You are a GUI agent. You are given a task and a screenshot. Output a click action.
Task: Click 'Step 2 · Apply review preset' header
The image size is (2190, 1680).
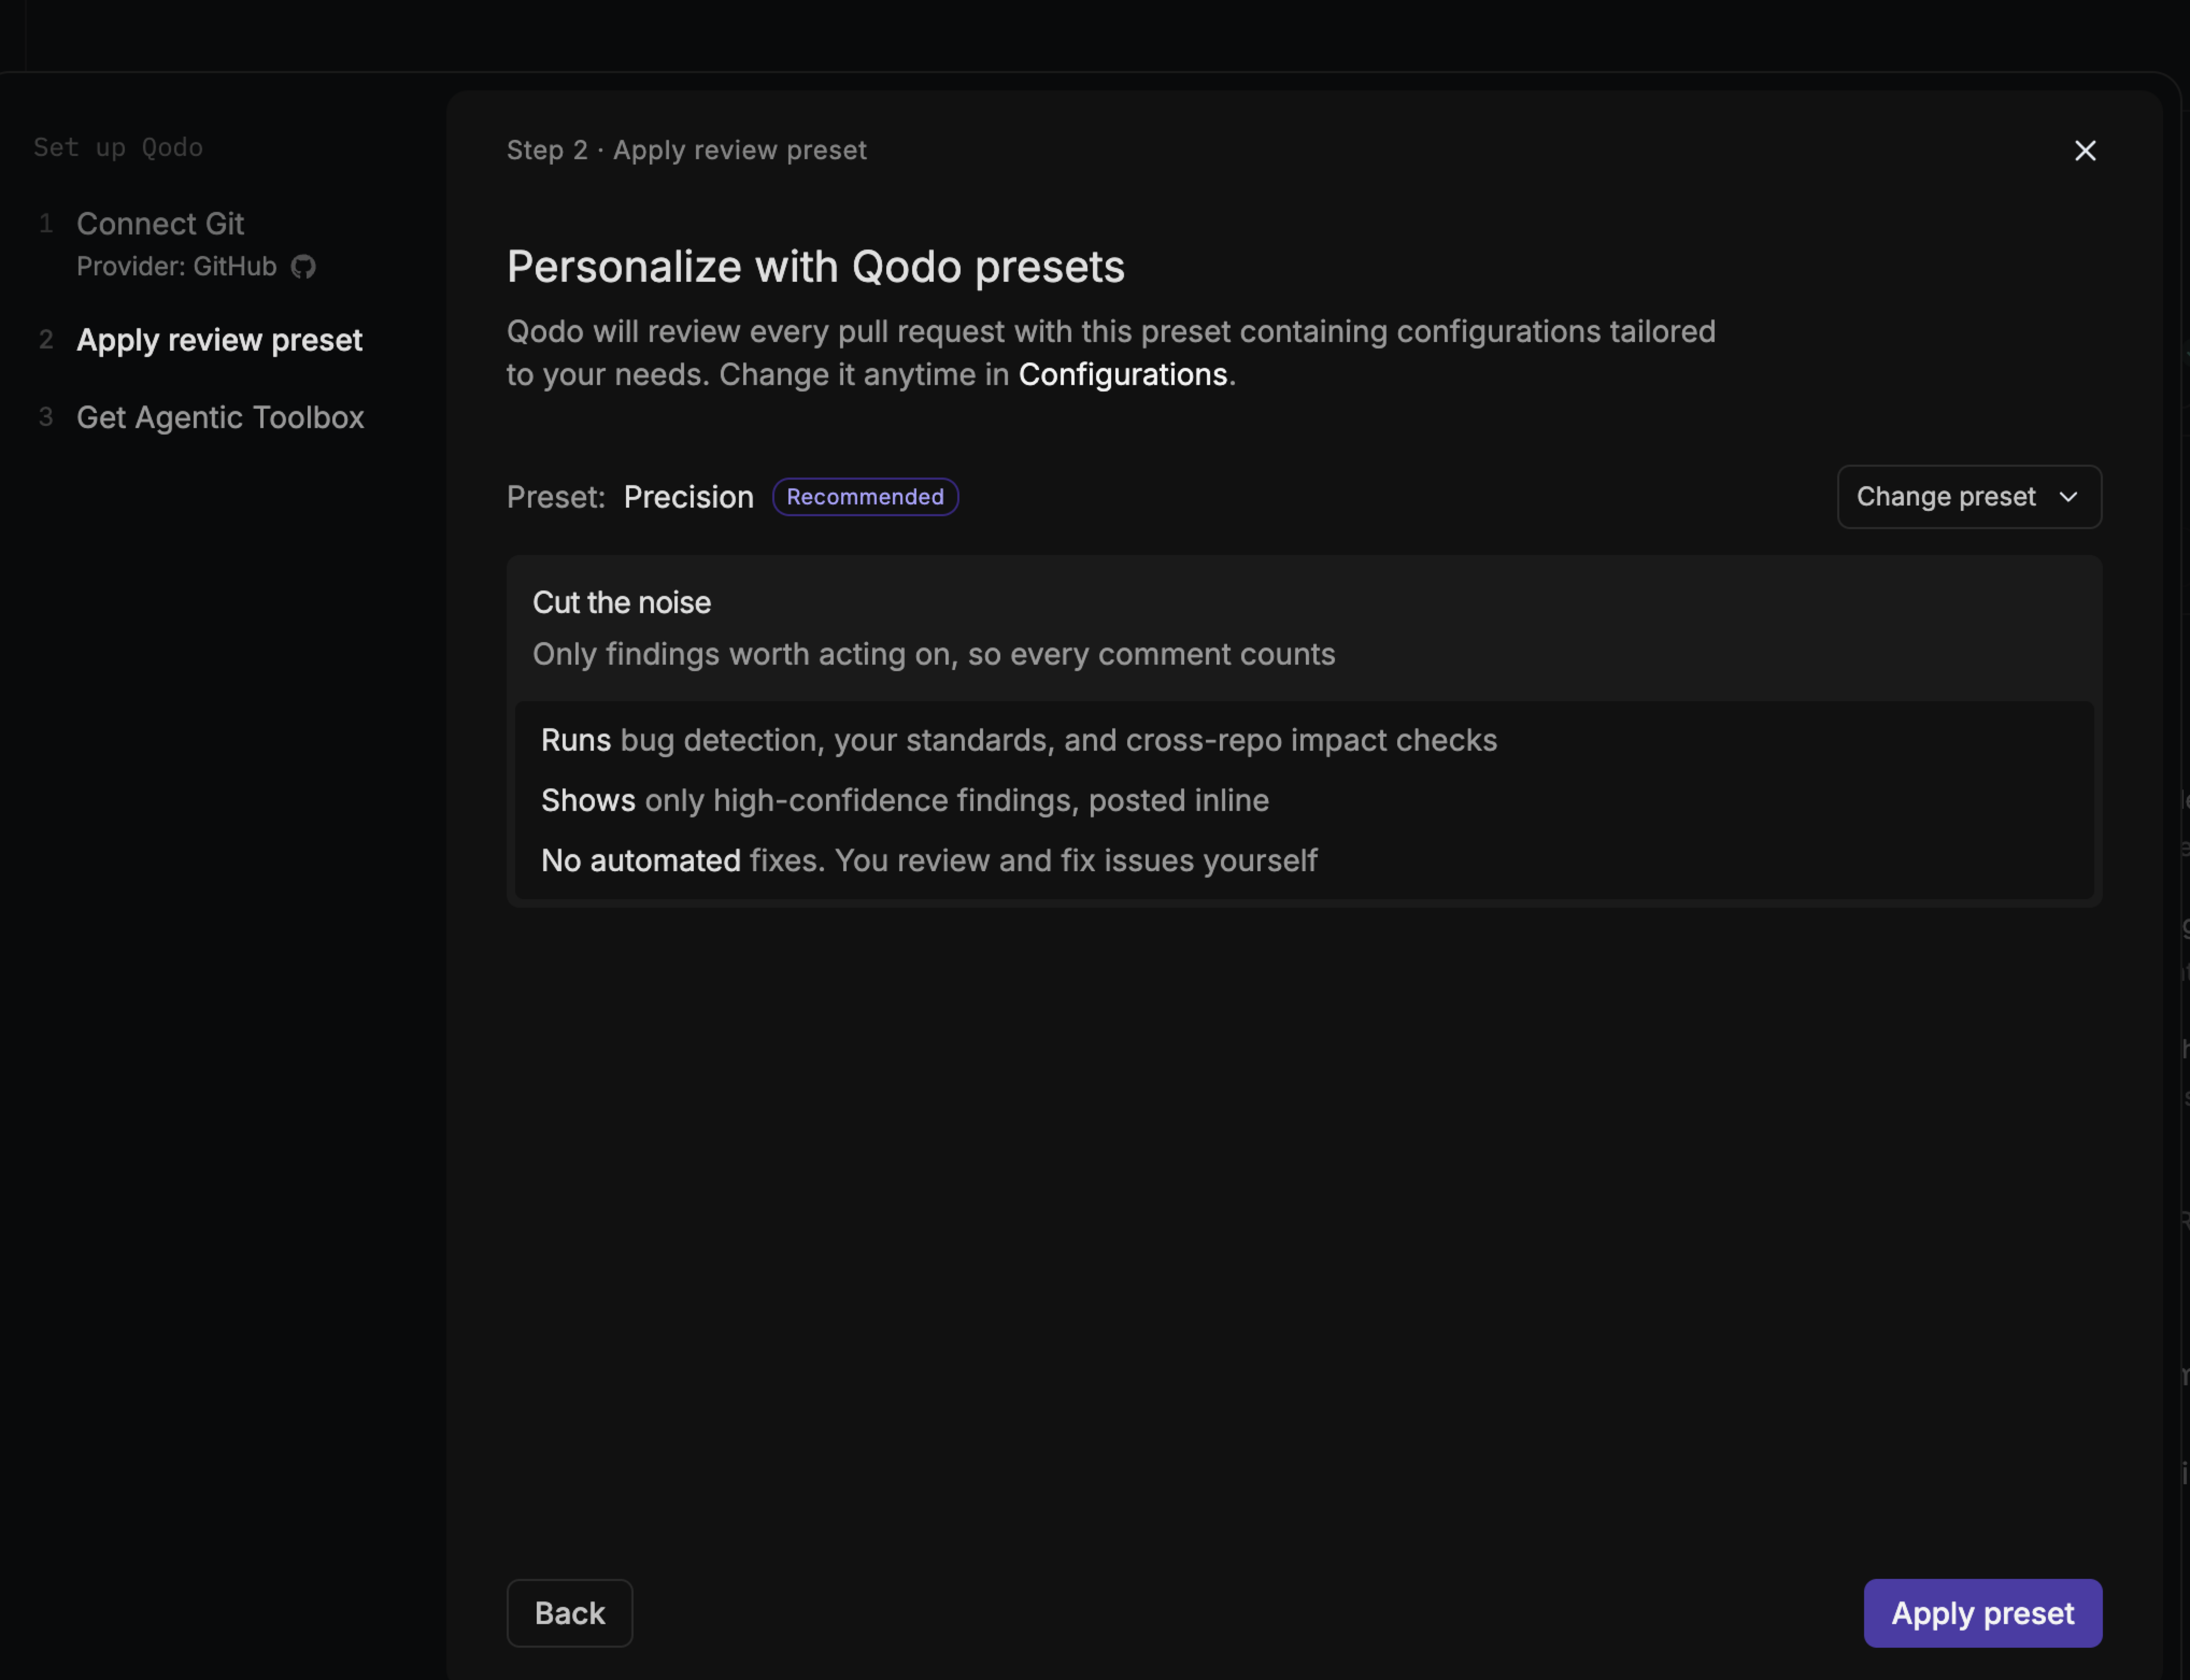[x=686, y=150]
